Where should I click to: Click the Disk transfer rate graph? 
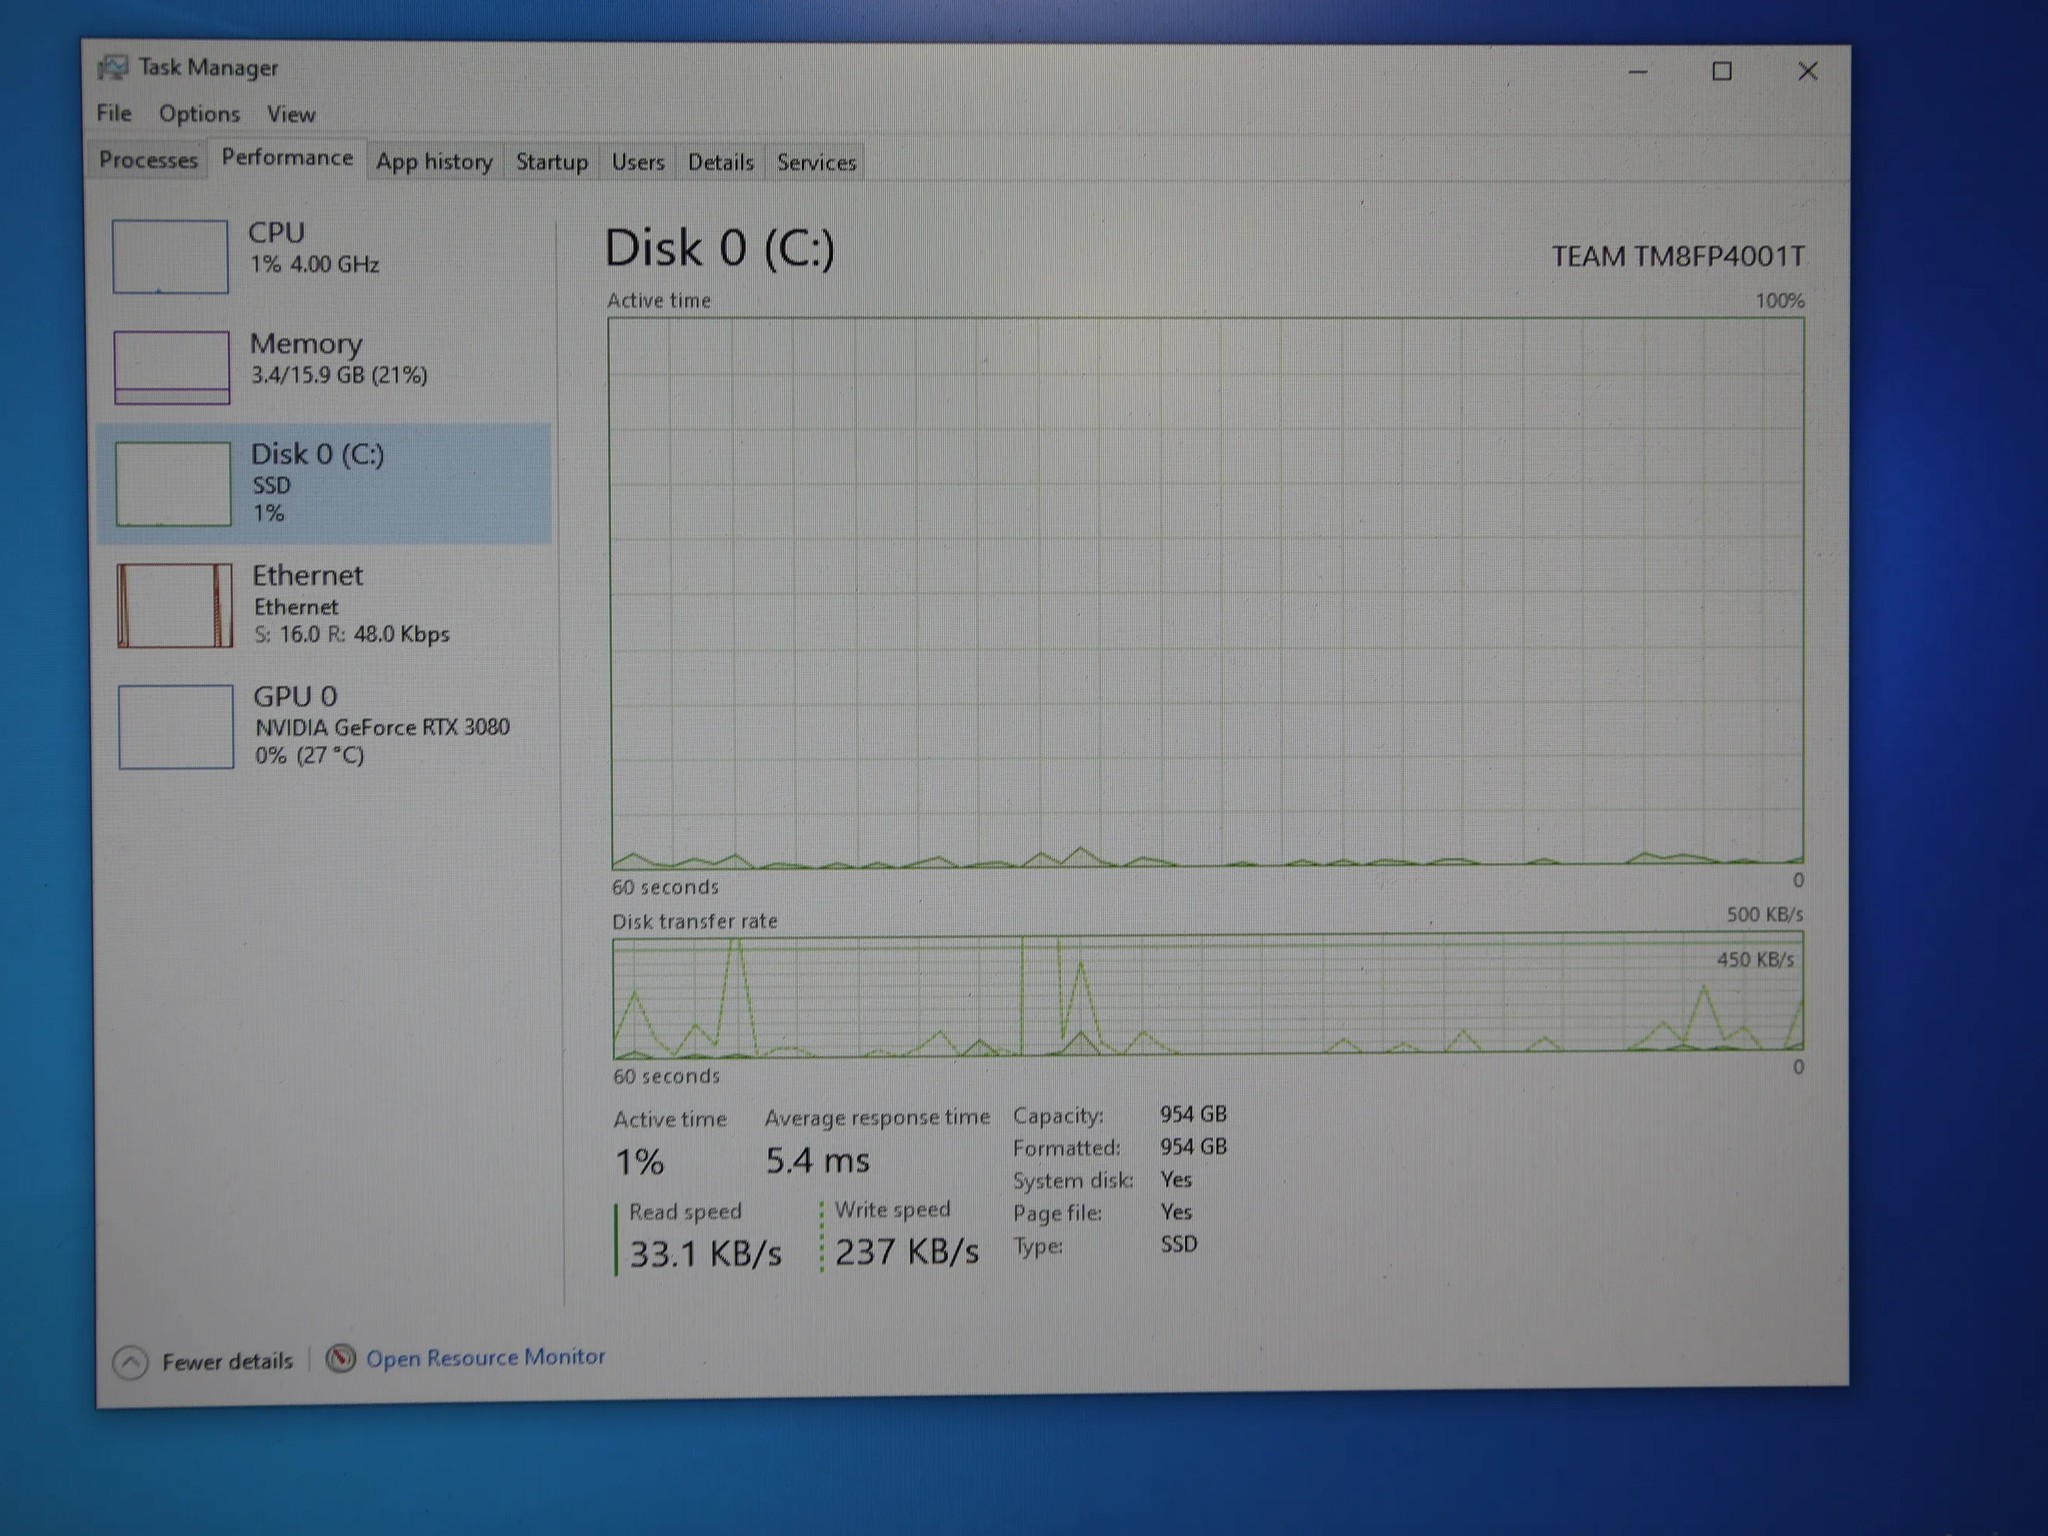1208,995
